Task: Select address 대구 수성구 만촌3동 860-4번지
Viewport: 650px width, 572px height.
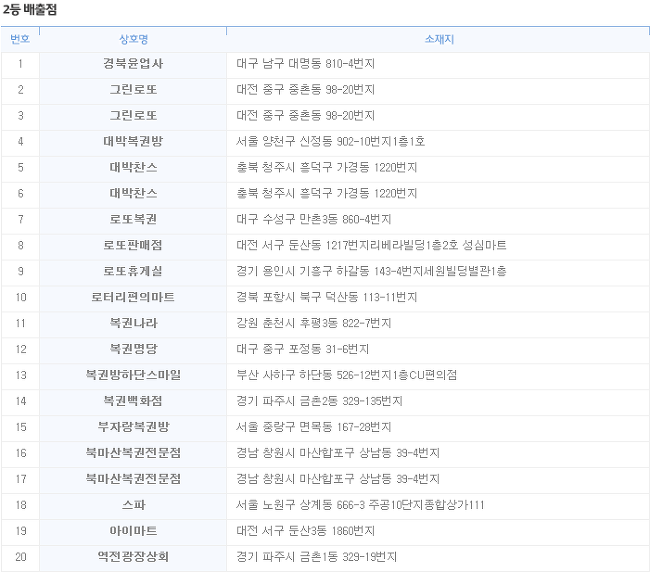Action: 314,219
